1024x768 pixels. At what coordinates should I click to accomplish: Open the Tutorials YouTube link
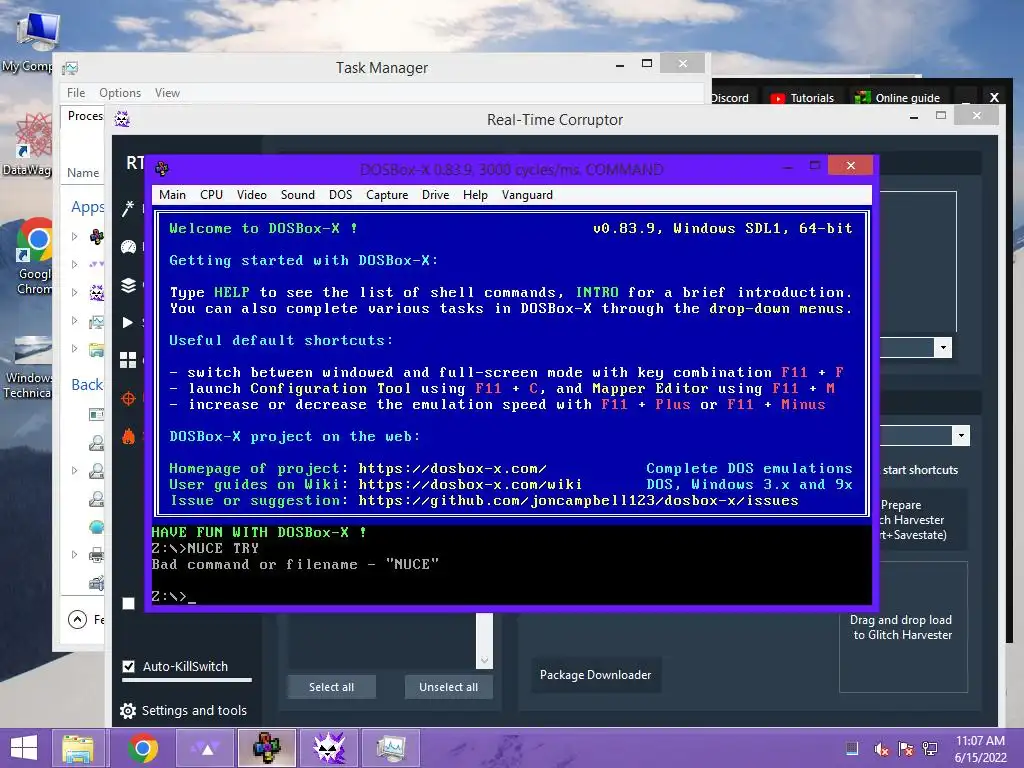pos(803,98)
